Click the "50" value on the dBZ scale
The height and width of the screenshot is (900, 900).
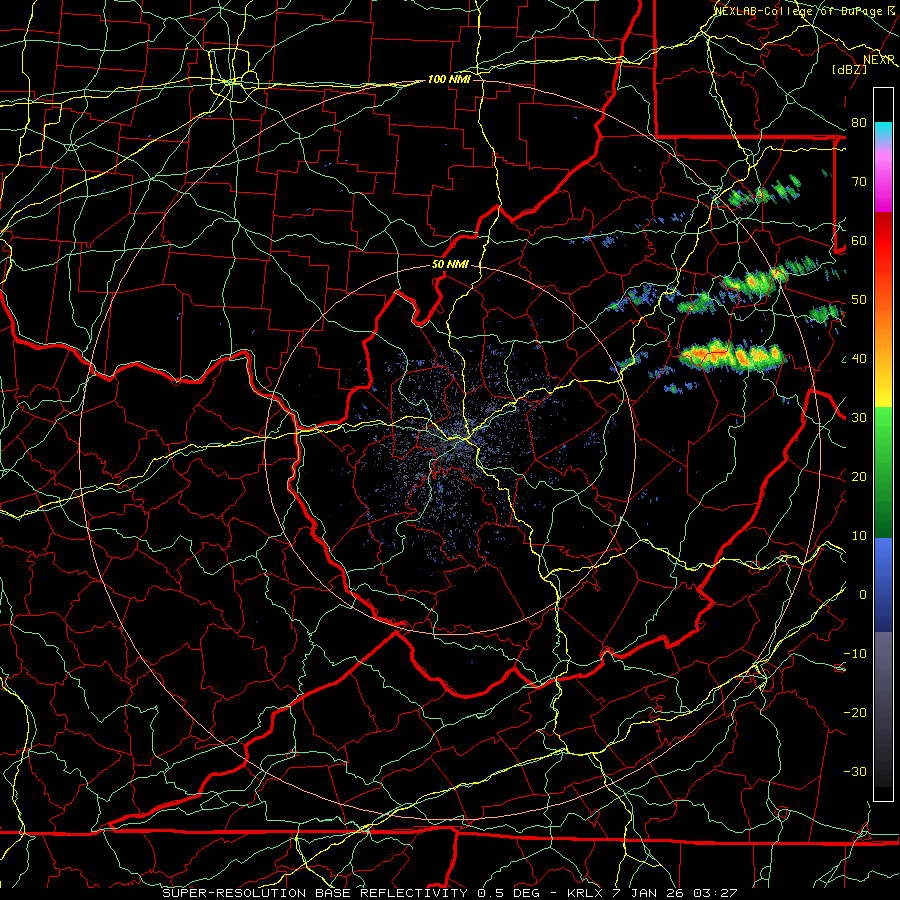(859, 300)
